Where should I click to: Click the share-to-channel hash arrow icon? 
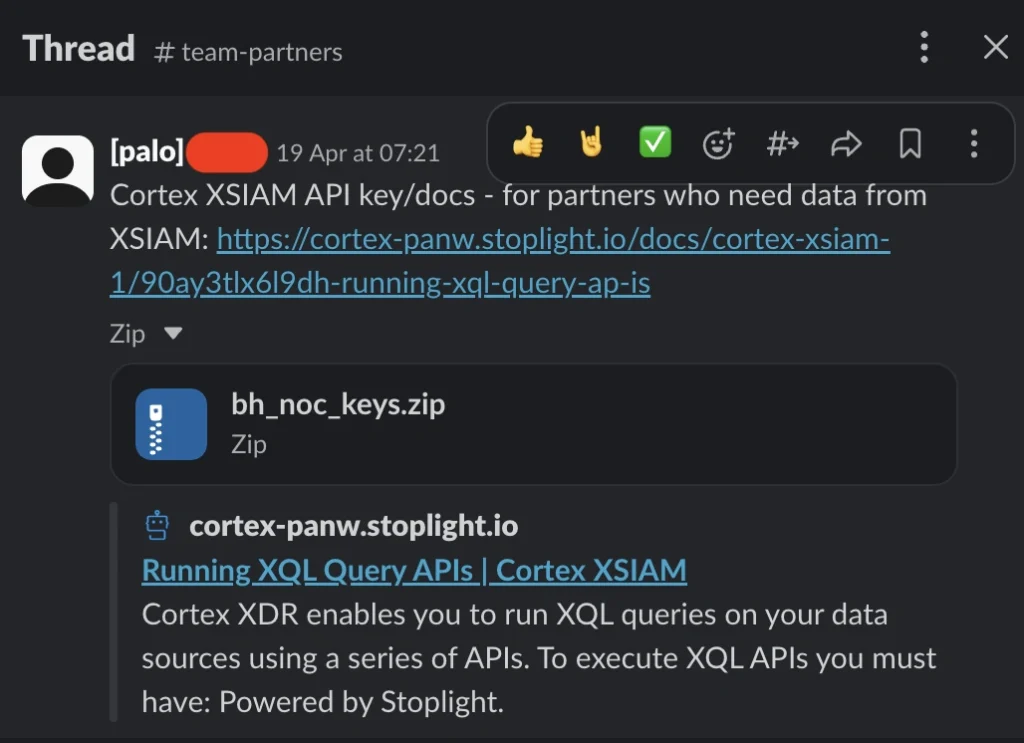coord(782,143)
